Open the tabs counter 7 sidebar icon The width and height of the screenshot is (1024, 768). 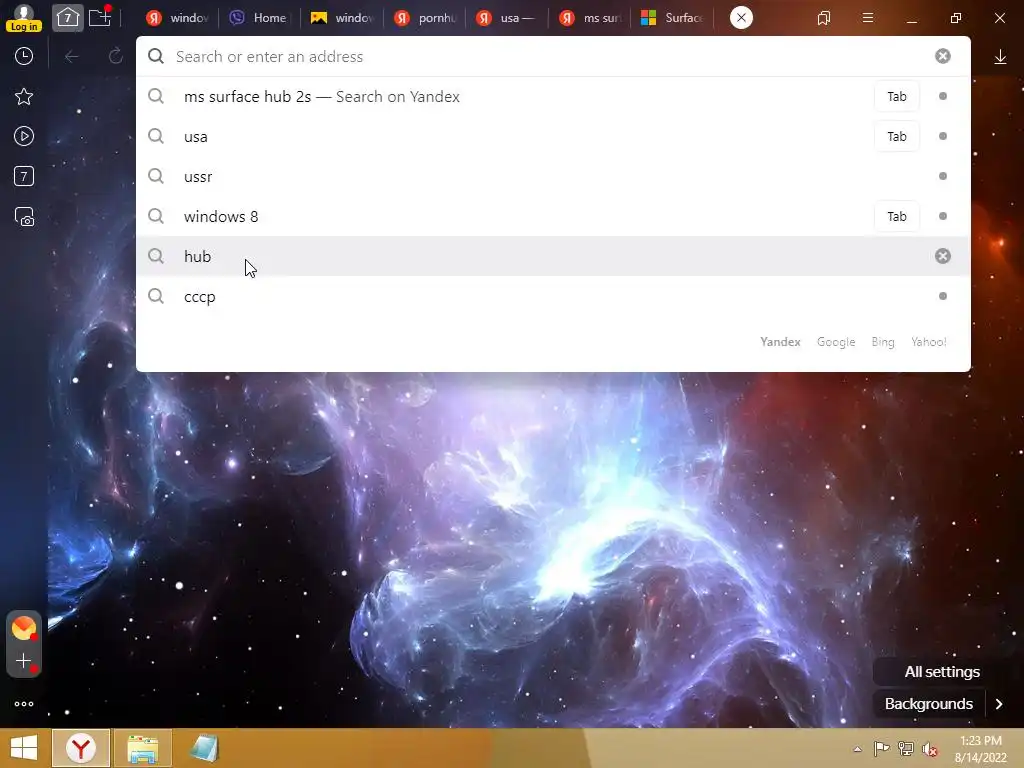point(24,176)
